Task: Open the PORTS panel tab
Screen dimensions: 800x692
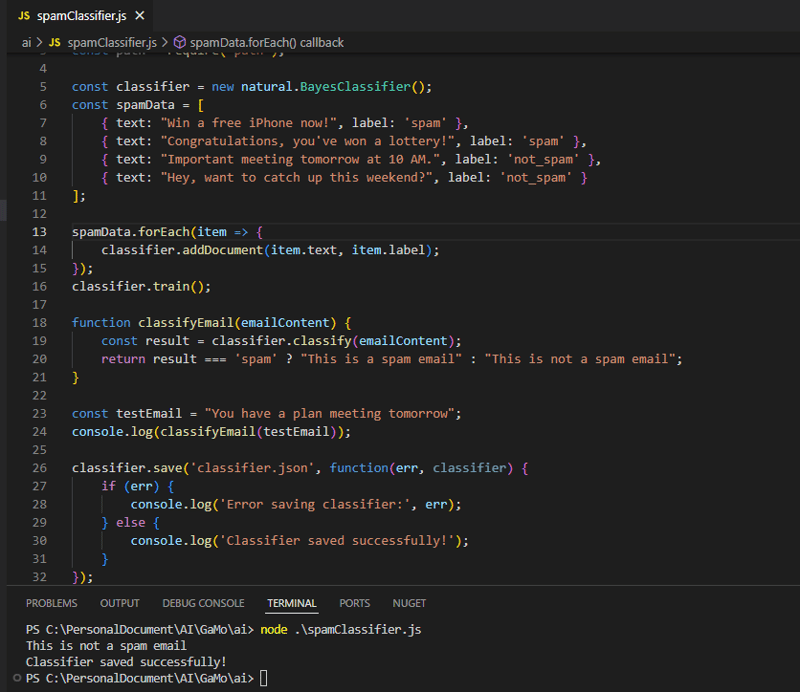Action: [x=354, y=603]
